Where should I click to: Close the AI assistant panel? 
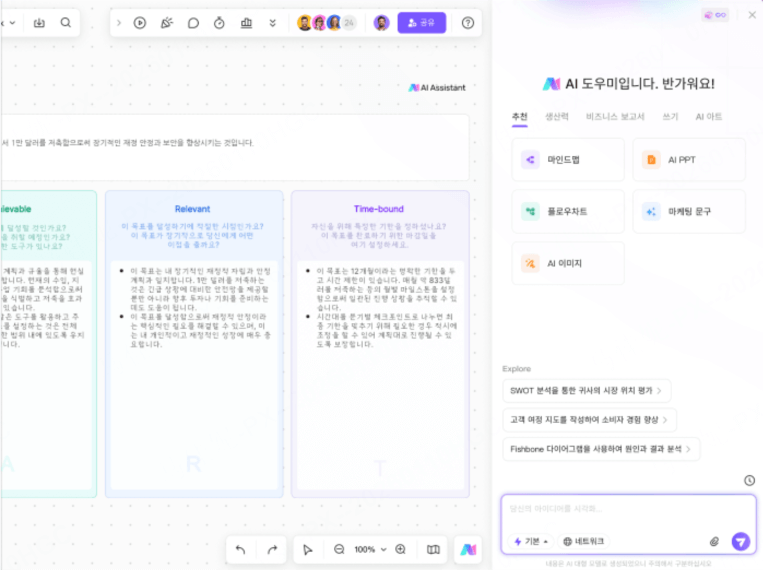(752, 15)
